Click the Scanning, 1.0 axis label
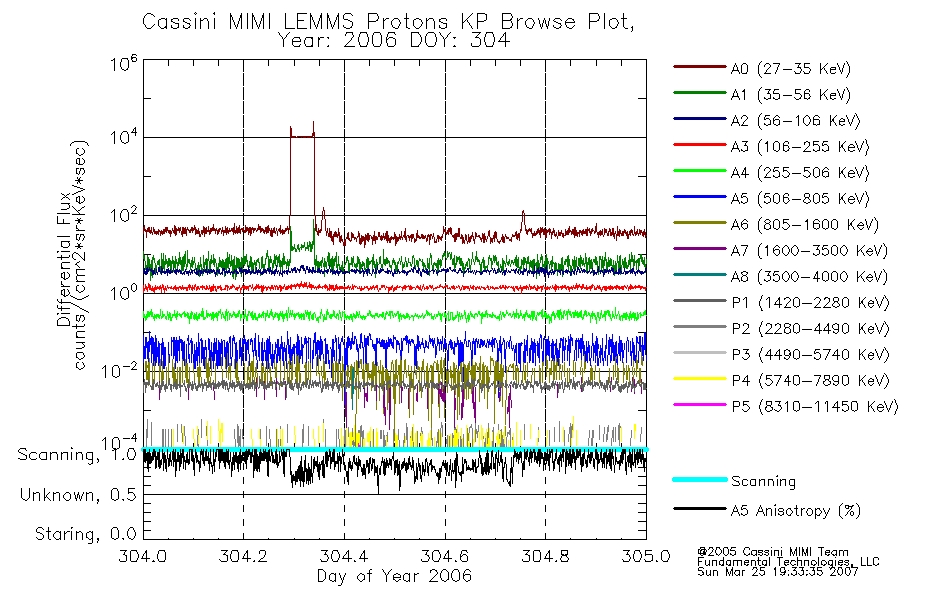The height and width of the screenshot is (600, 950). click(77, 455)
